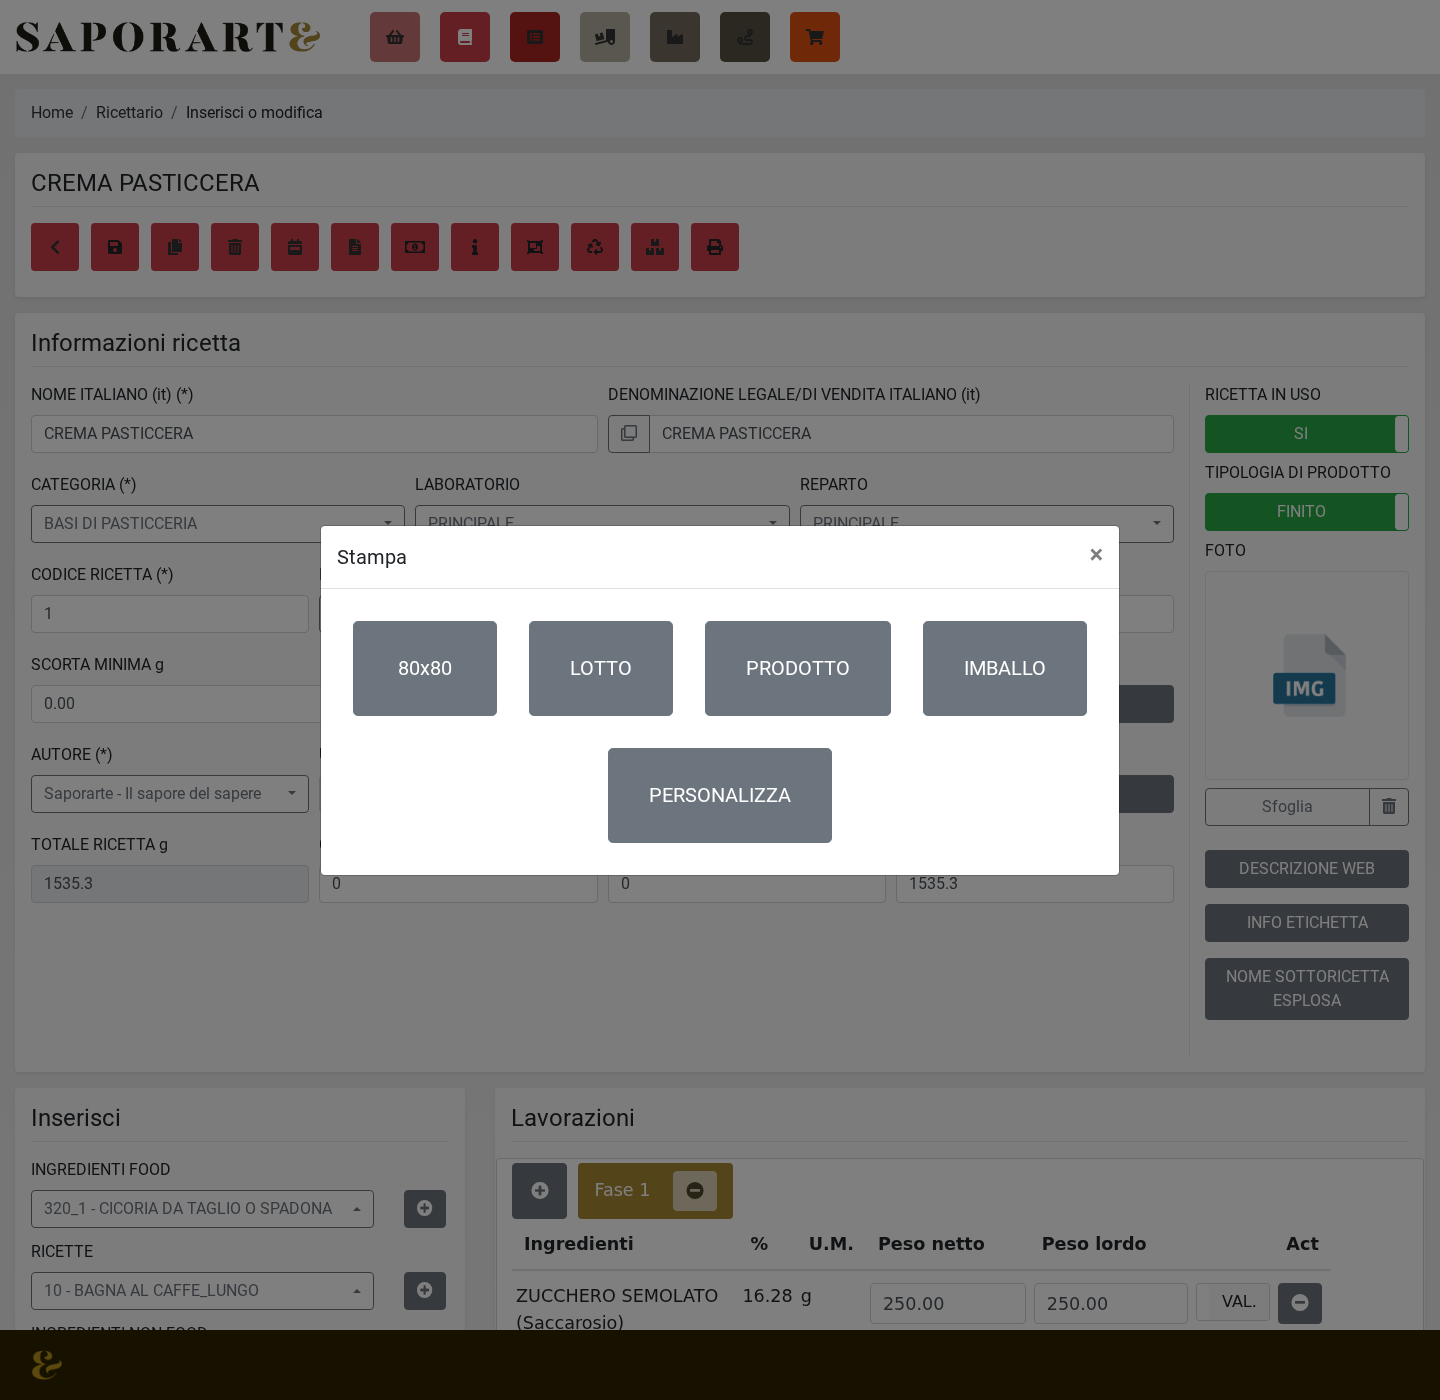The image size is (1440, 1400).
Task: Click the shopping basket icon in header
Action: click(395, 37)
